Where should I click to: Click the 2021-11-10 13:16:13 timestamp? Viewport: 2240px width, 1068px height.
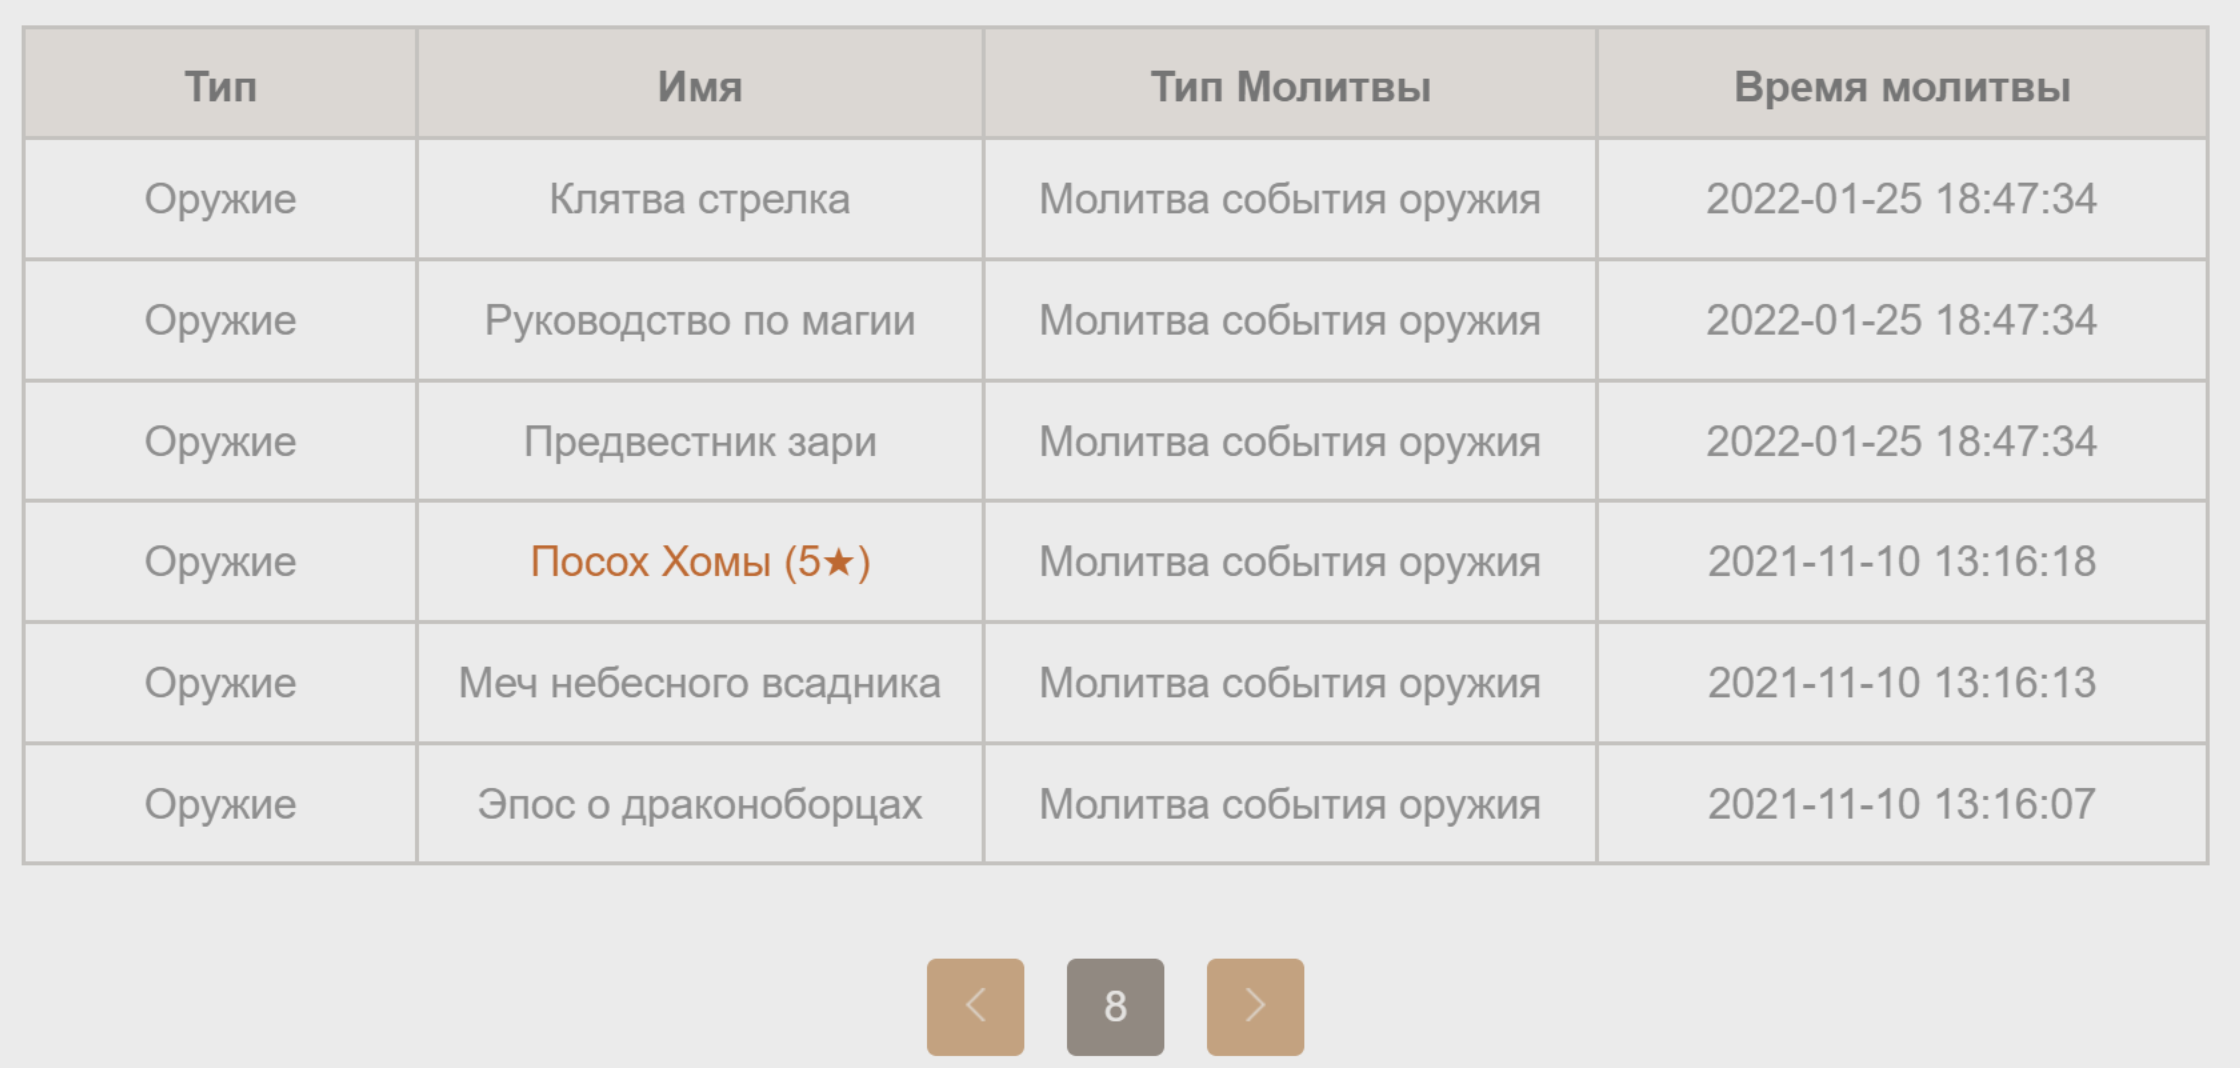(x=1902, y=683)
